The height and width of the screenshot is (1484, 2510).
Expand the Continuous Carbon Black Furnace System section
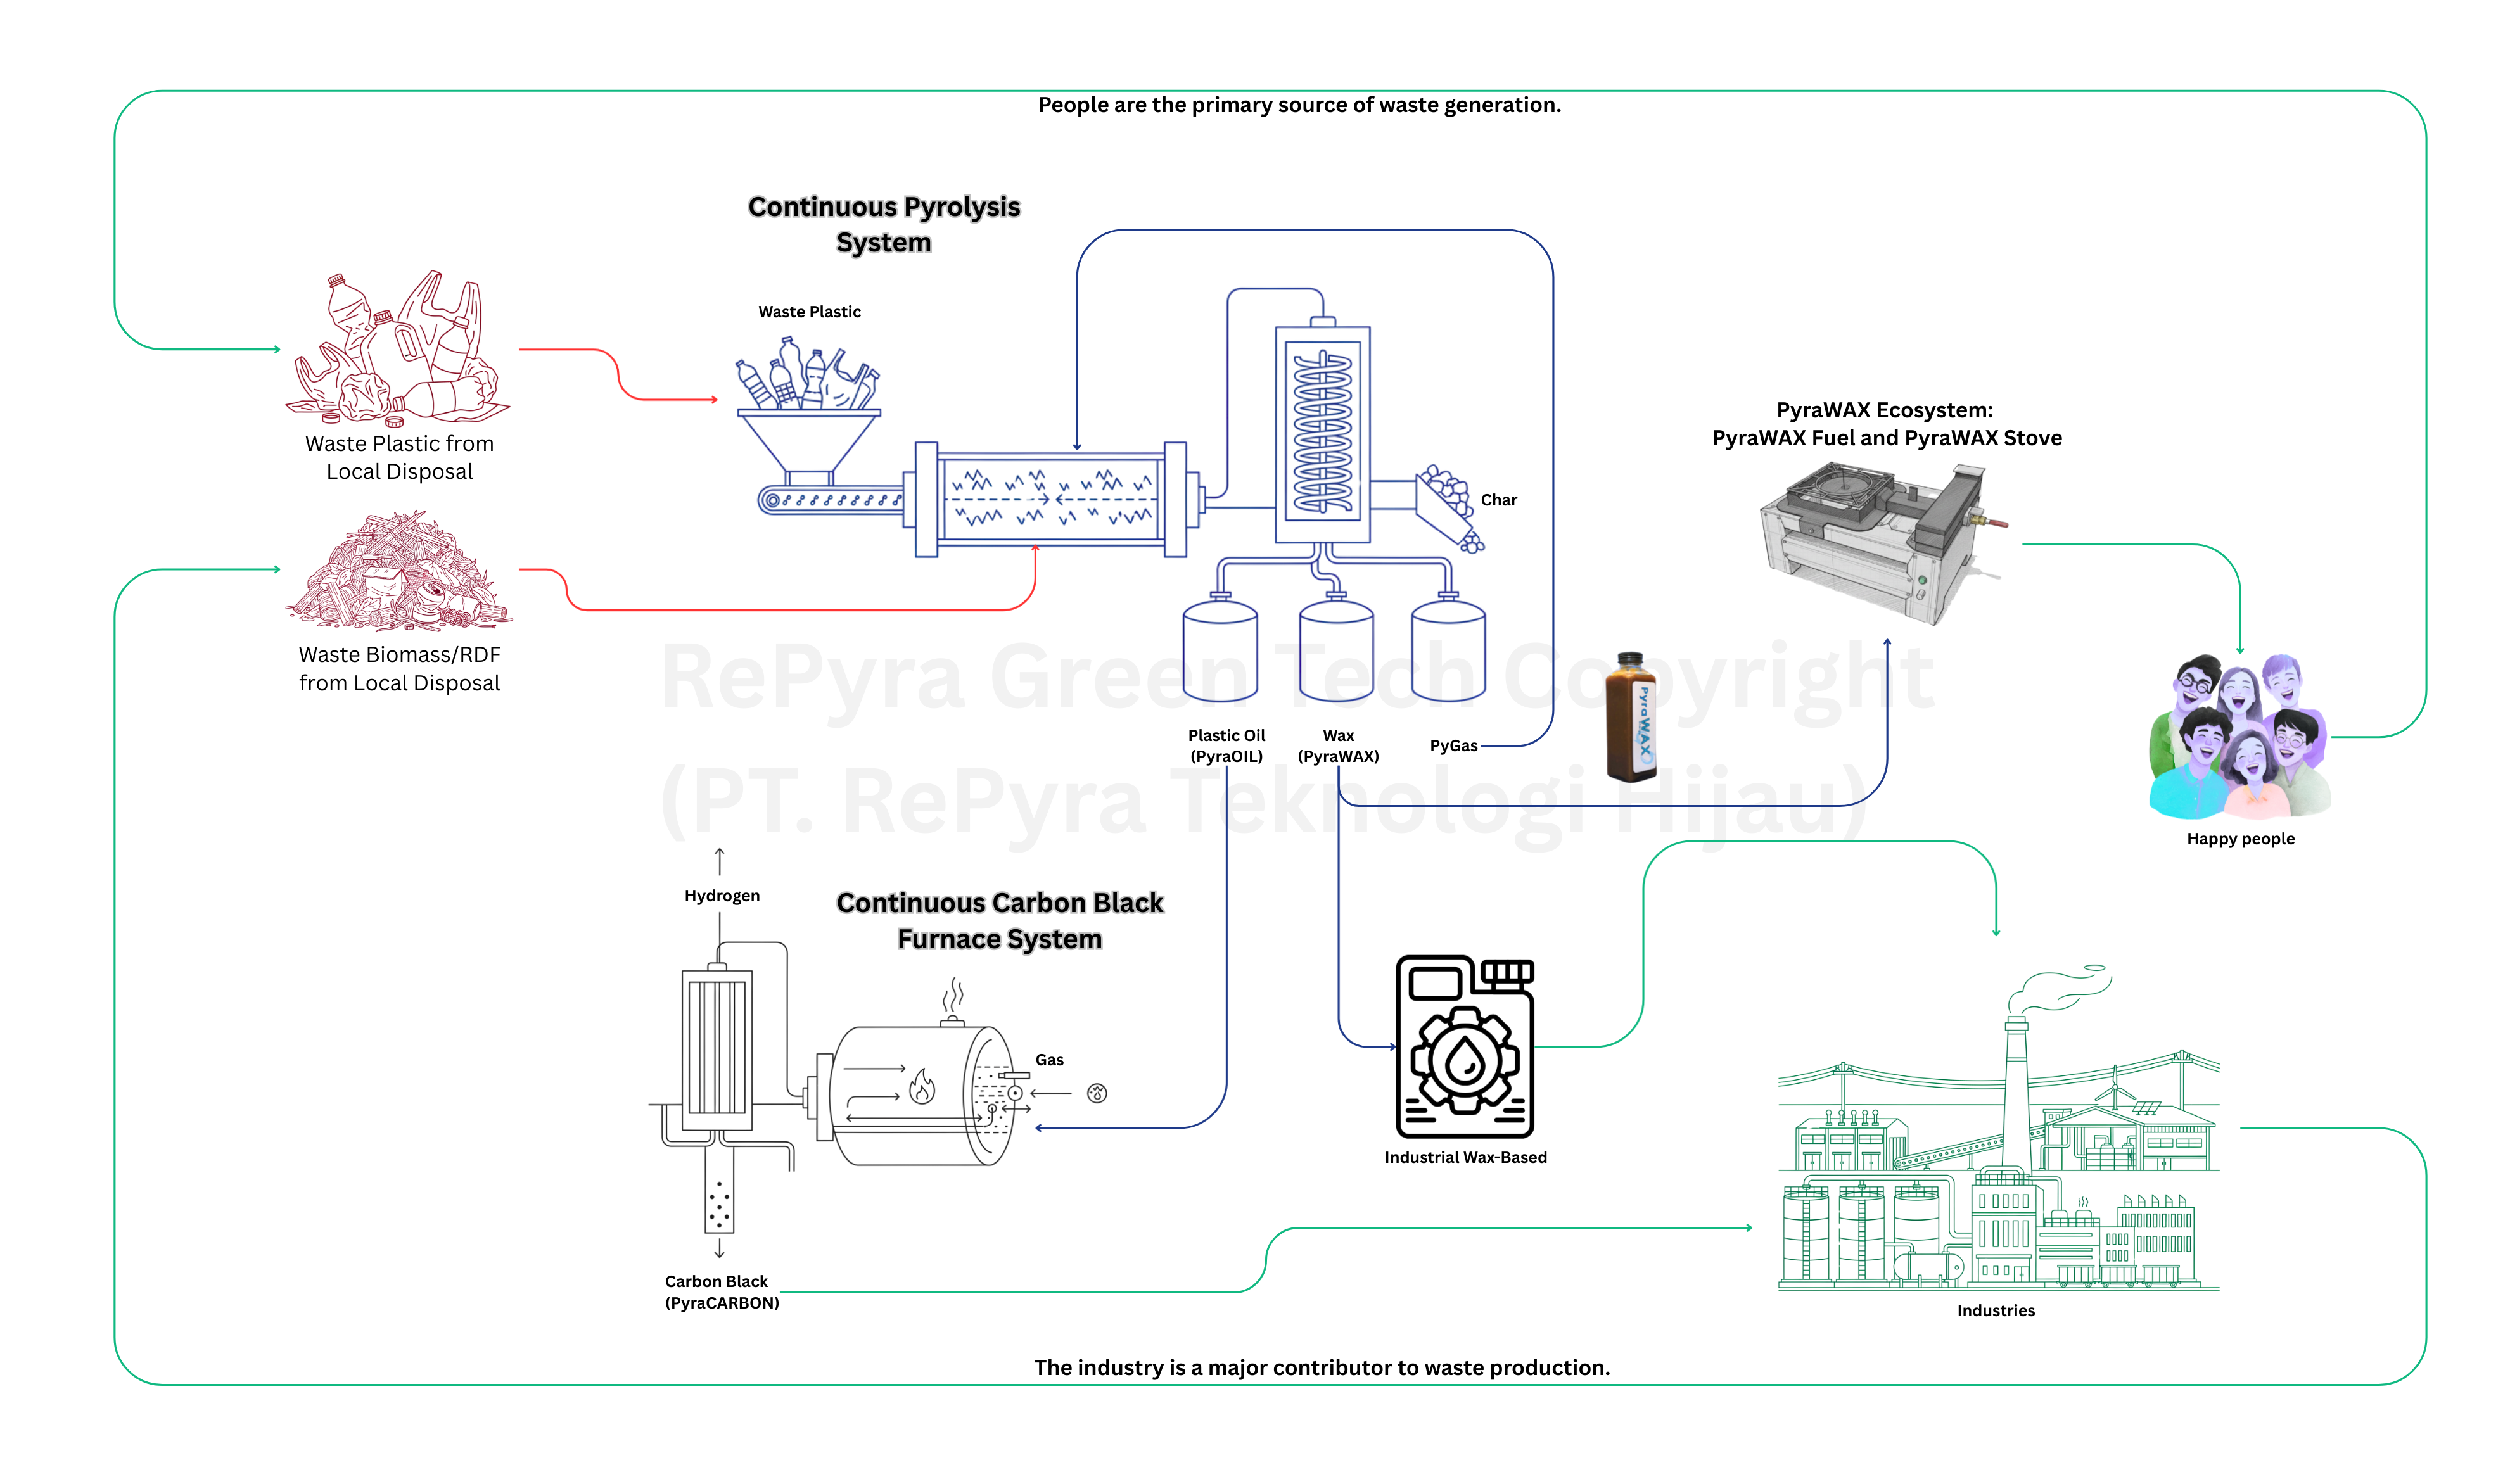pos(1000,920)
